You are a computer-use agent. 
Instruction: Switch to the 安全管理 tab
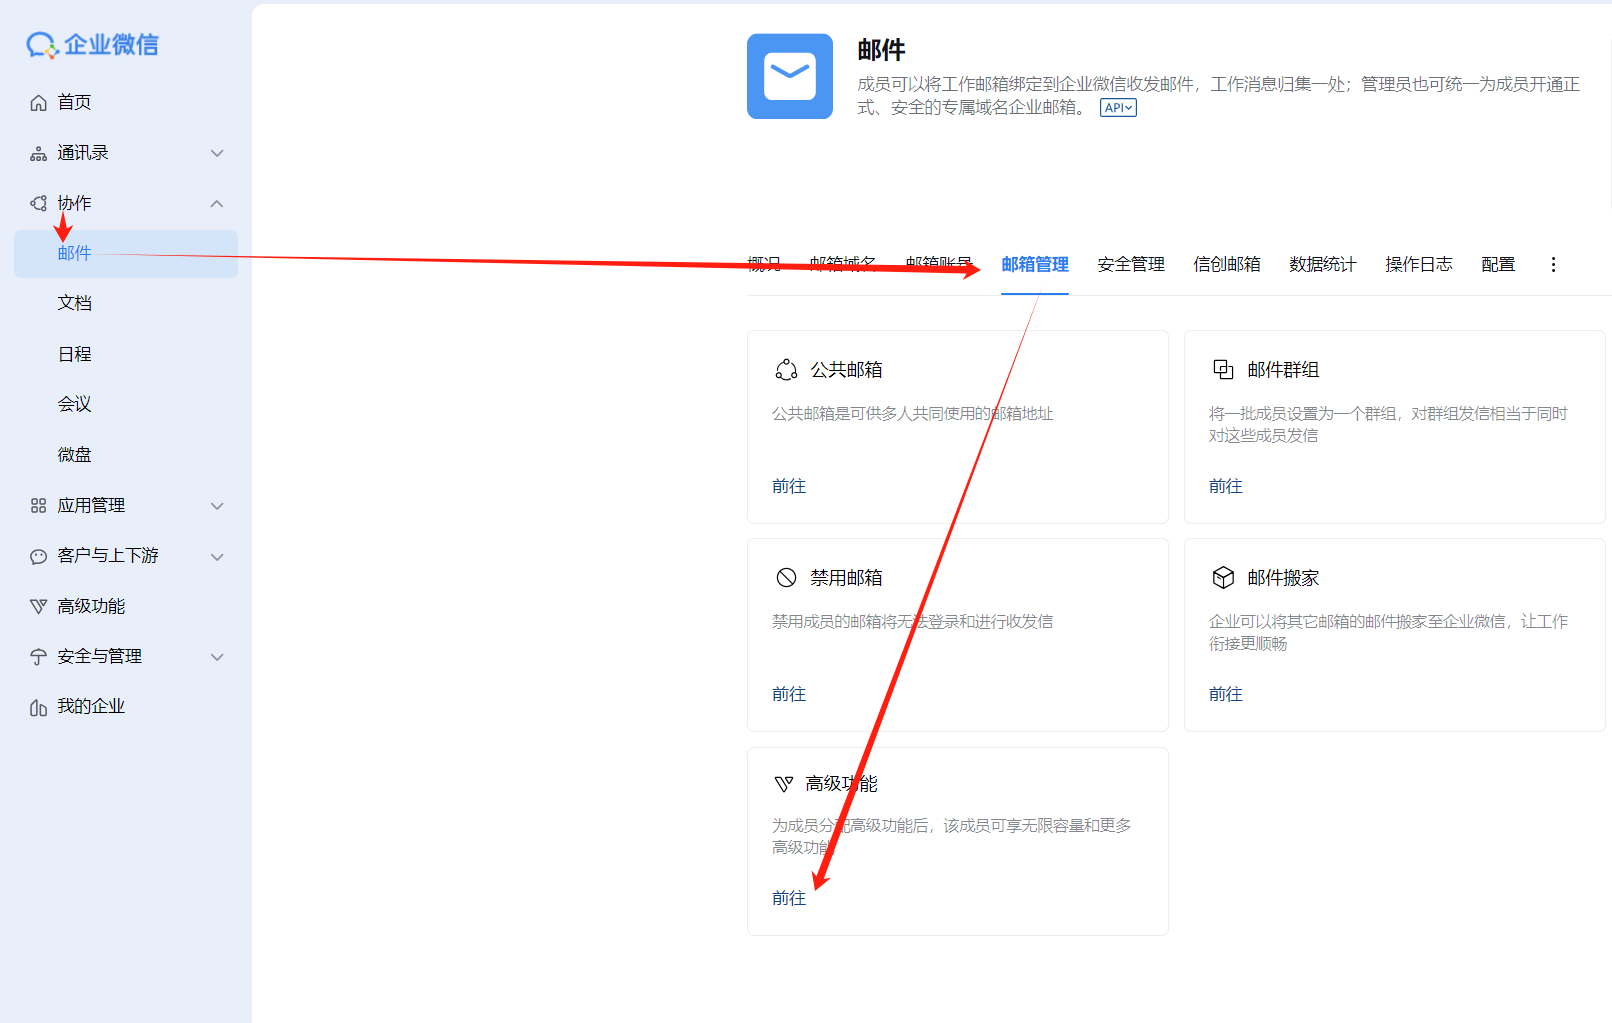coord(1131,264)
